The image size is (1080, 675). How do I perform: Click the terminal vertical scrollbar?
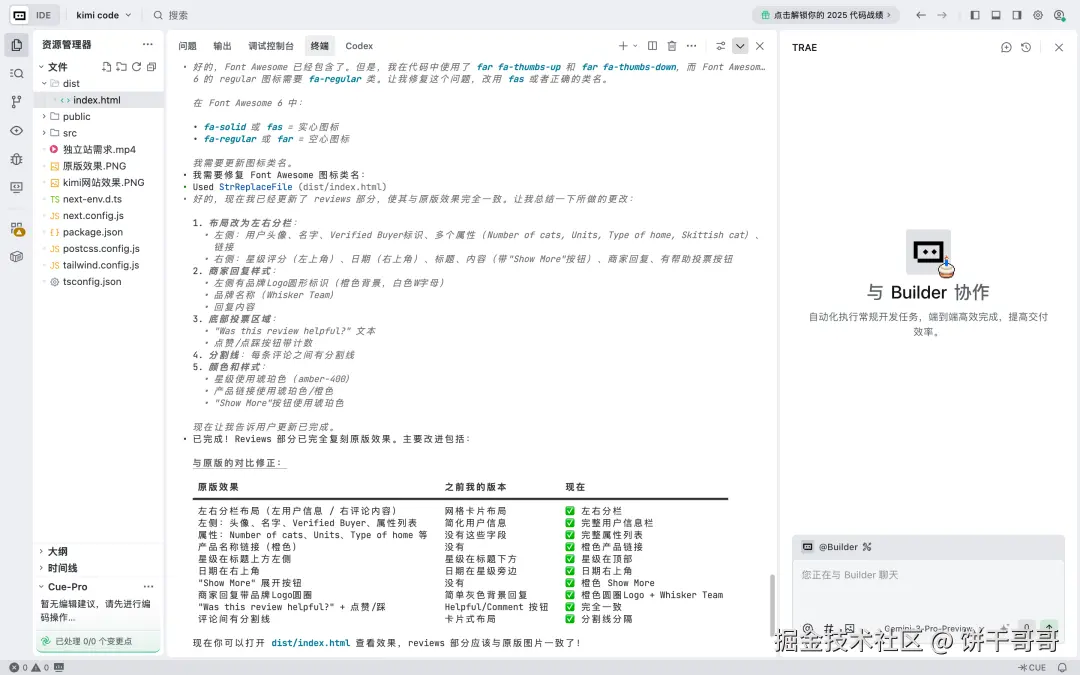click(771, 606)
